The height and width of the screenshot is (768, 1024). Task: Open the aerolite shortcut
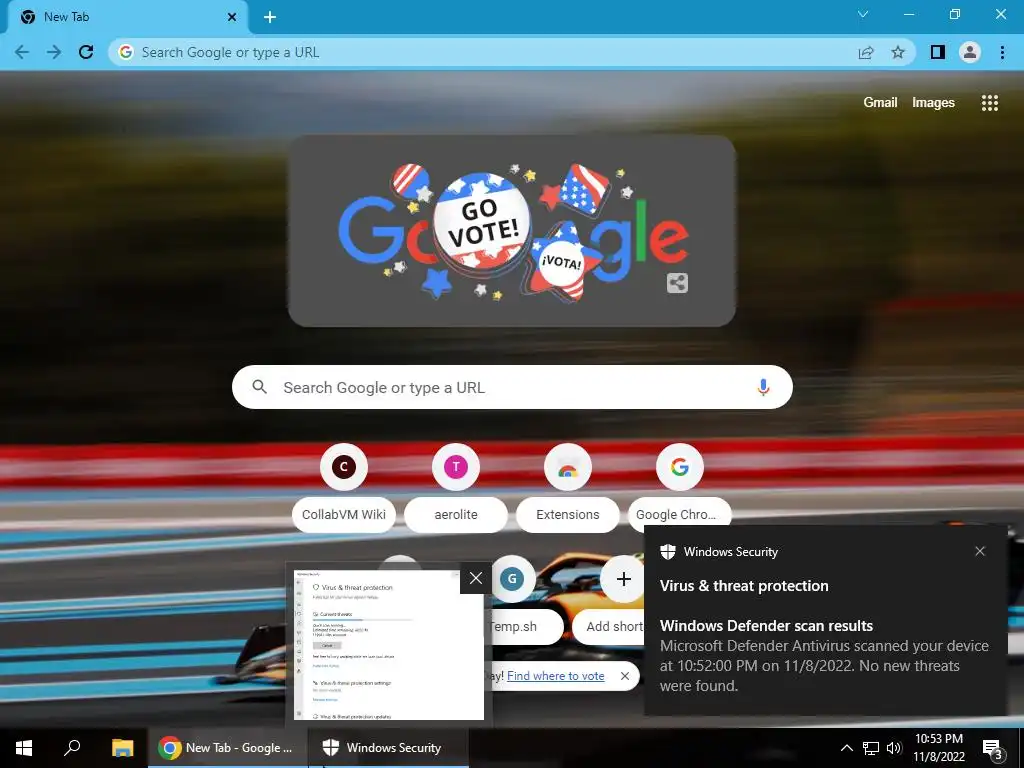[x=456, y=487]
